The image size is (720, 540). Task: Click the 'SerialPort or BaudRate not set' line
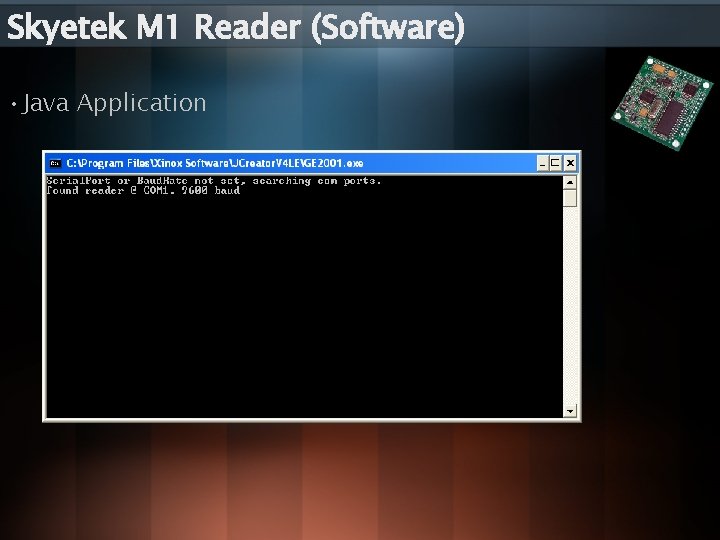tap(214, 180)
